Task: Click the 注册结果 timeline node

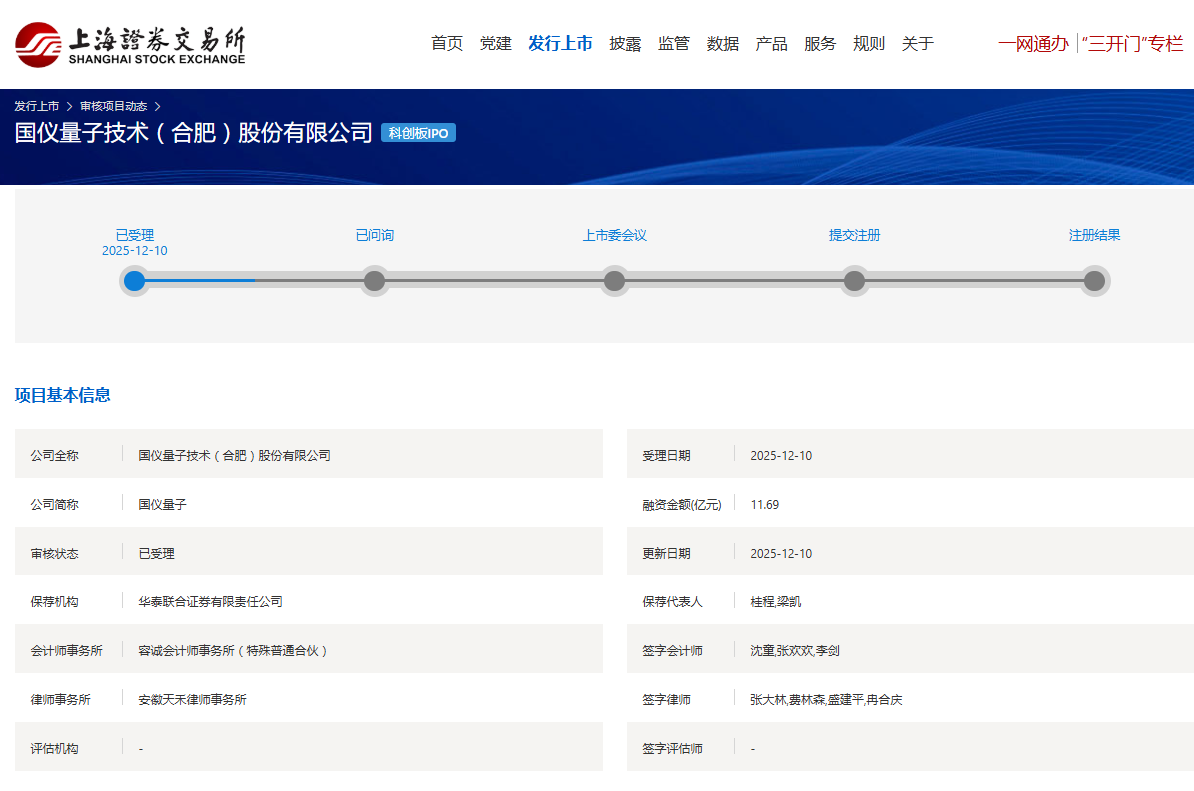Action: click(x=1094, y=281)
